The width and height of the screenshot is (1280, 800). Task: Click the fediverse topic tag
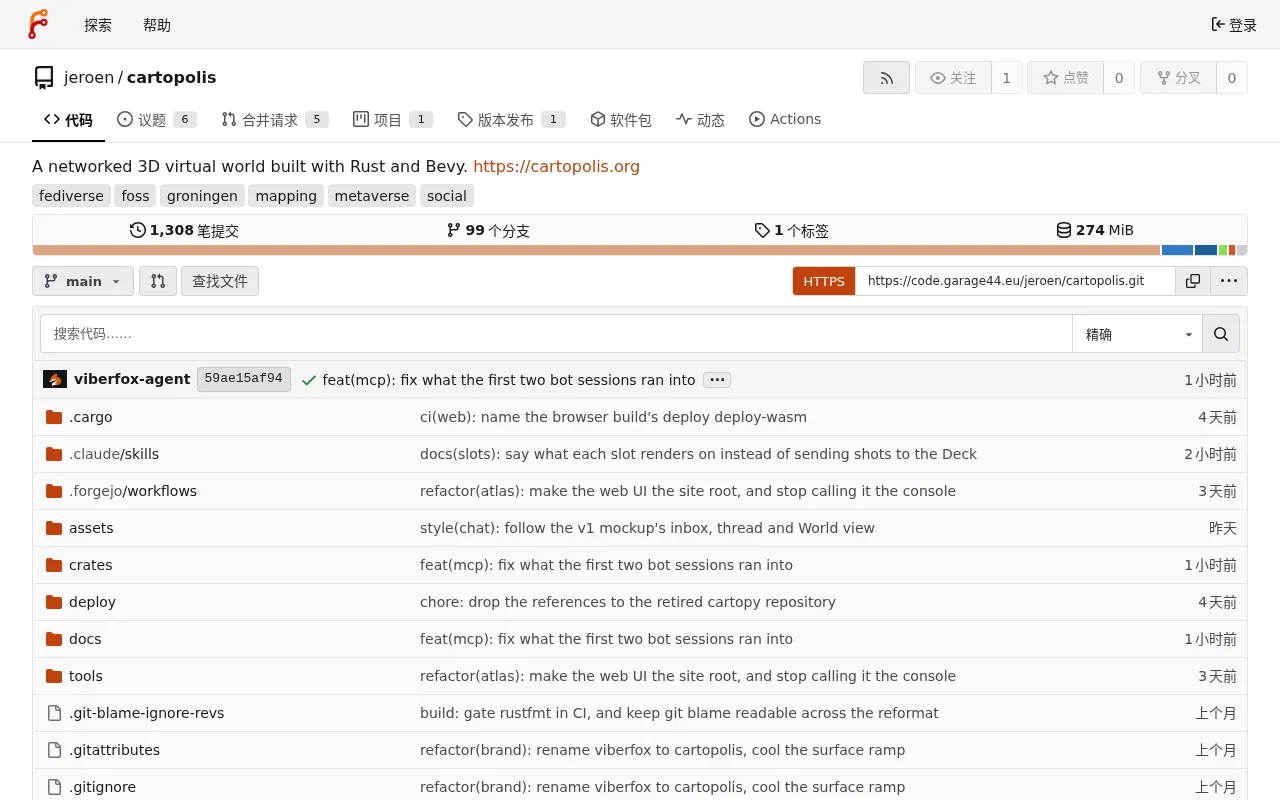tap(71, 196)
